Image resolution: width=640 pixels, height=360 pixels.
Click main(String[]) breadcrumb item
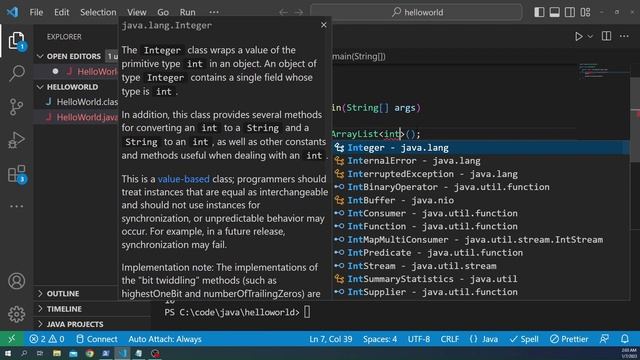click(359, 56)
